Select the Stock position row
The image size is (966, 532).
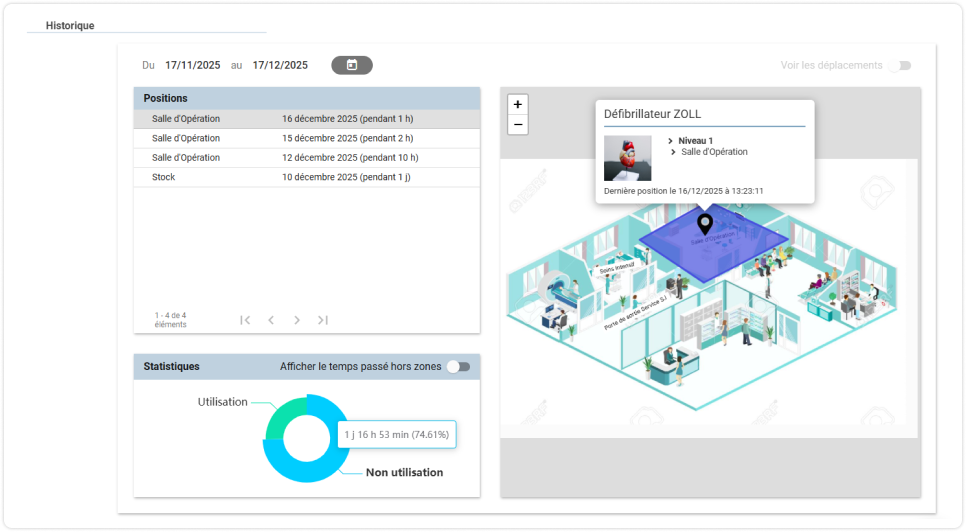coord(307,177)
